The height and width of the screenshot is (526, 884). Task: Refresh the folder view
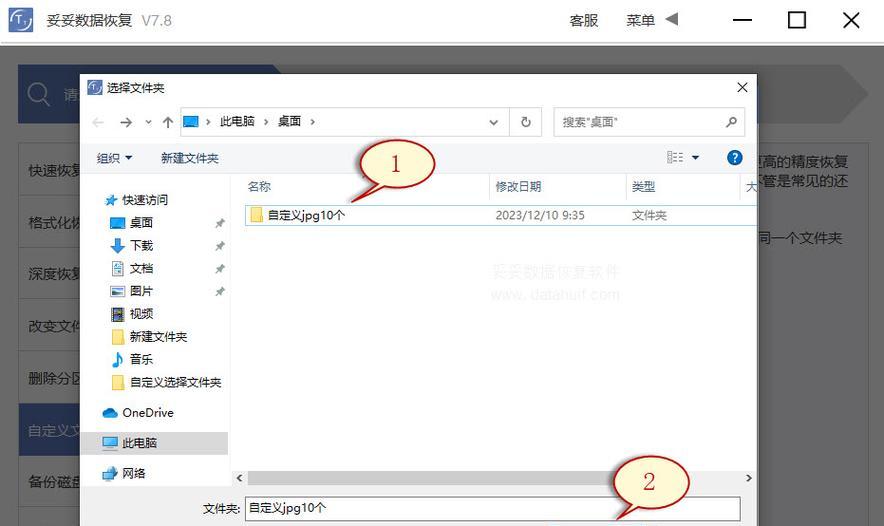coord(525,122)
